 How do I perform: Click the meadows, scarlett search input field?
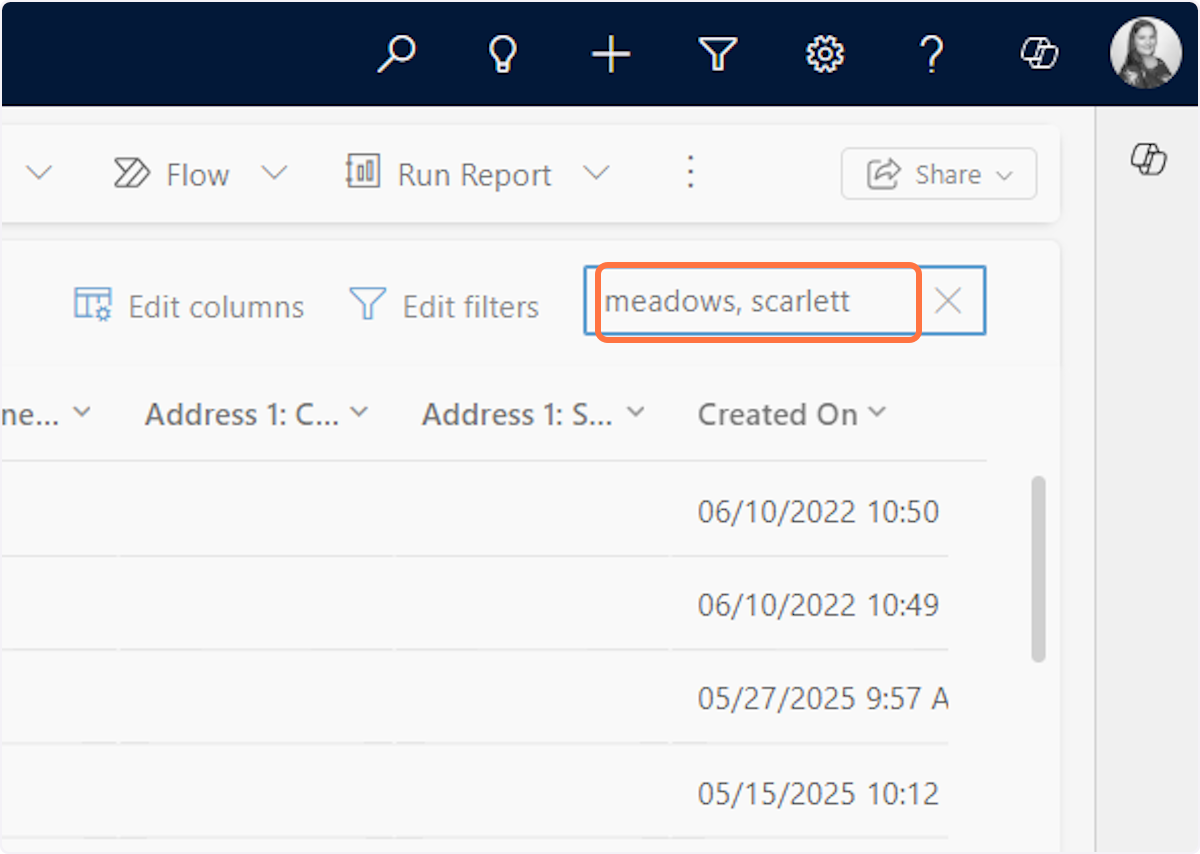pos(752,301)
